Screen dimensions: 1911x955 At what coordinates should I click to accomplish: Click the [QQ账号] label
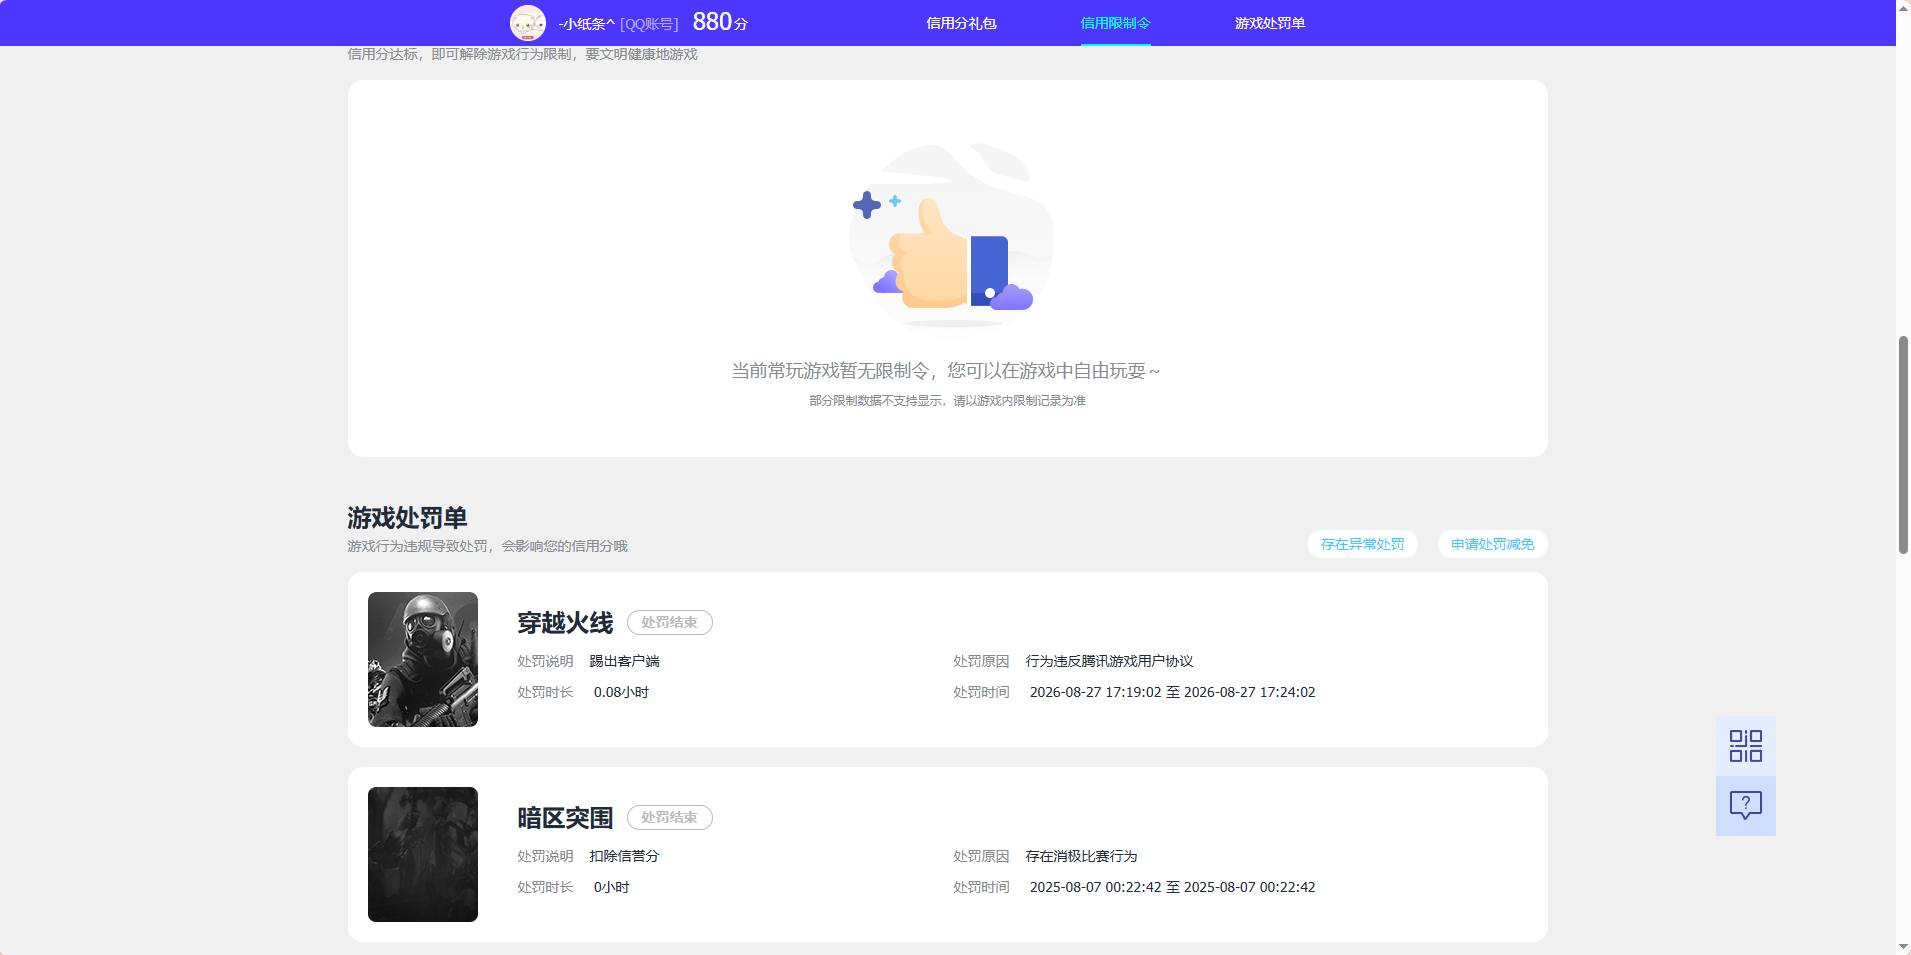[649, 24]
